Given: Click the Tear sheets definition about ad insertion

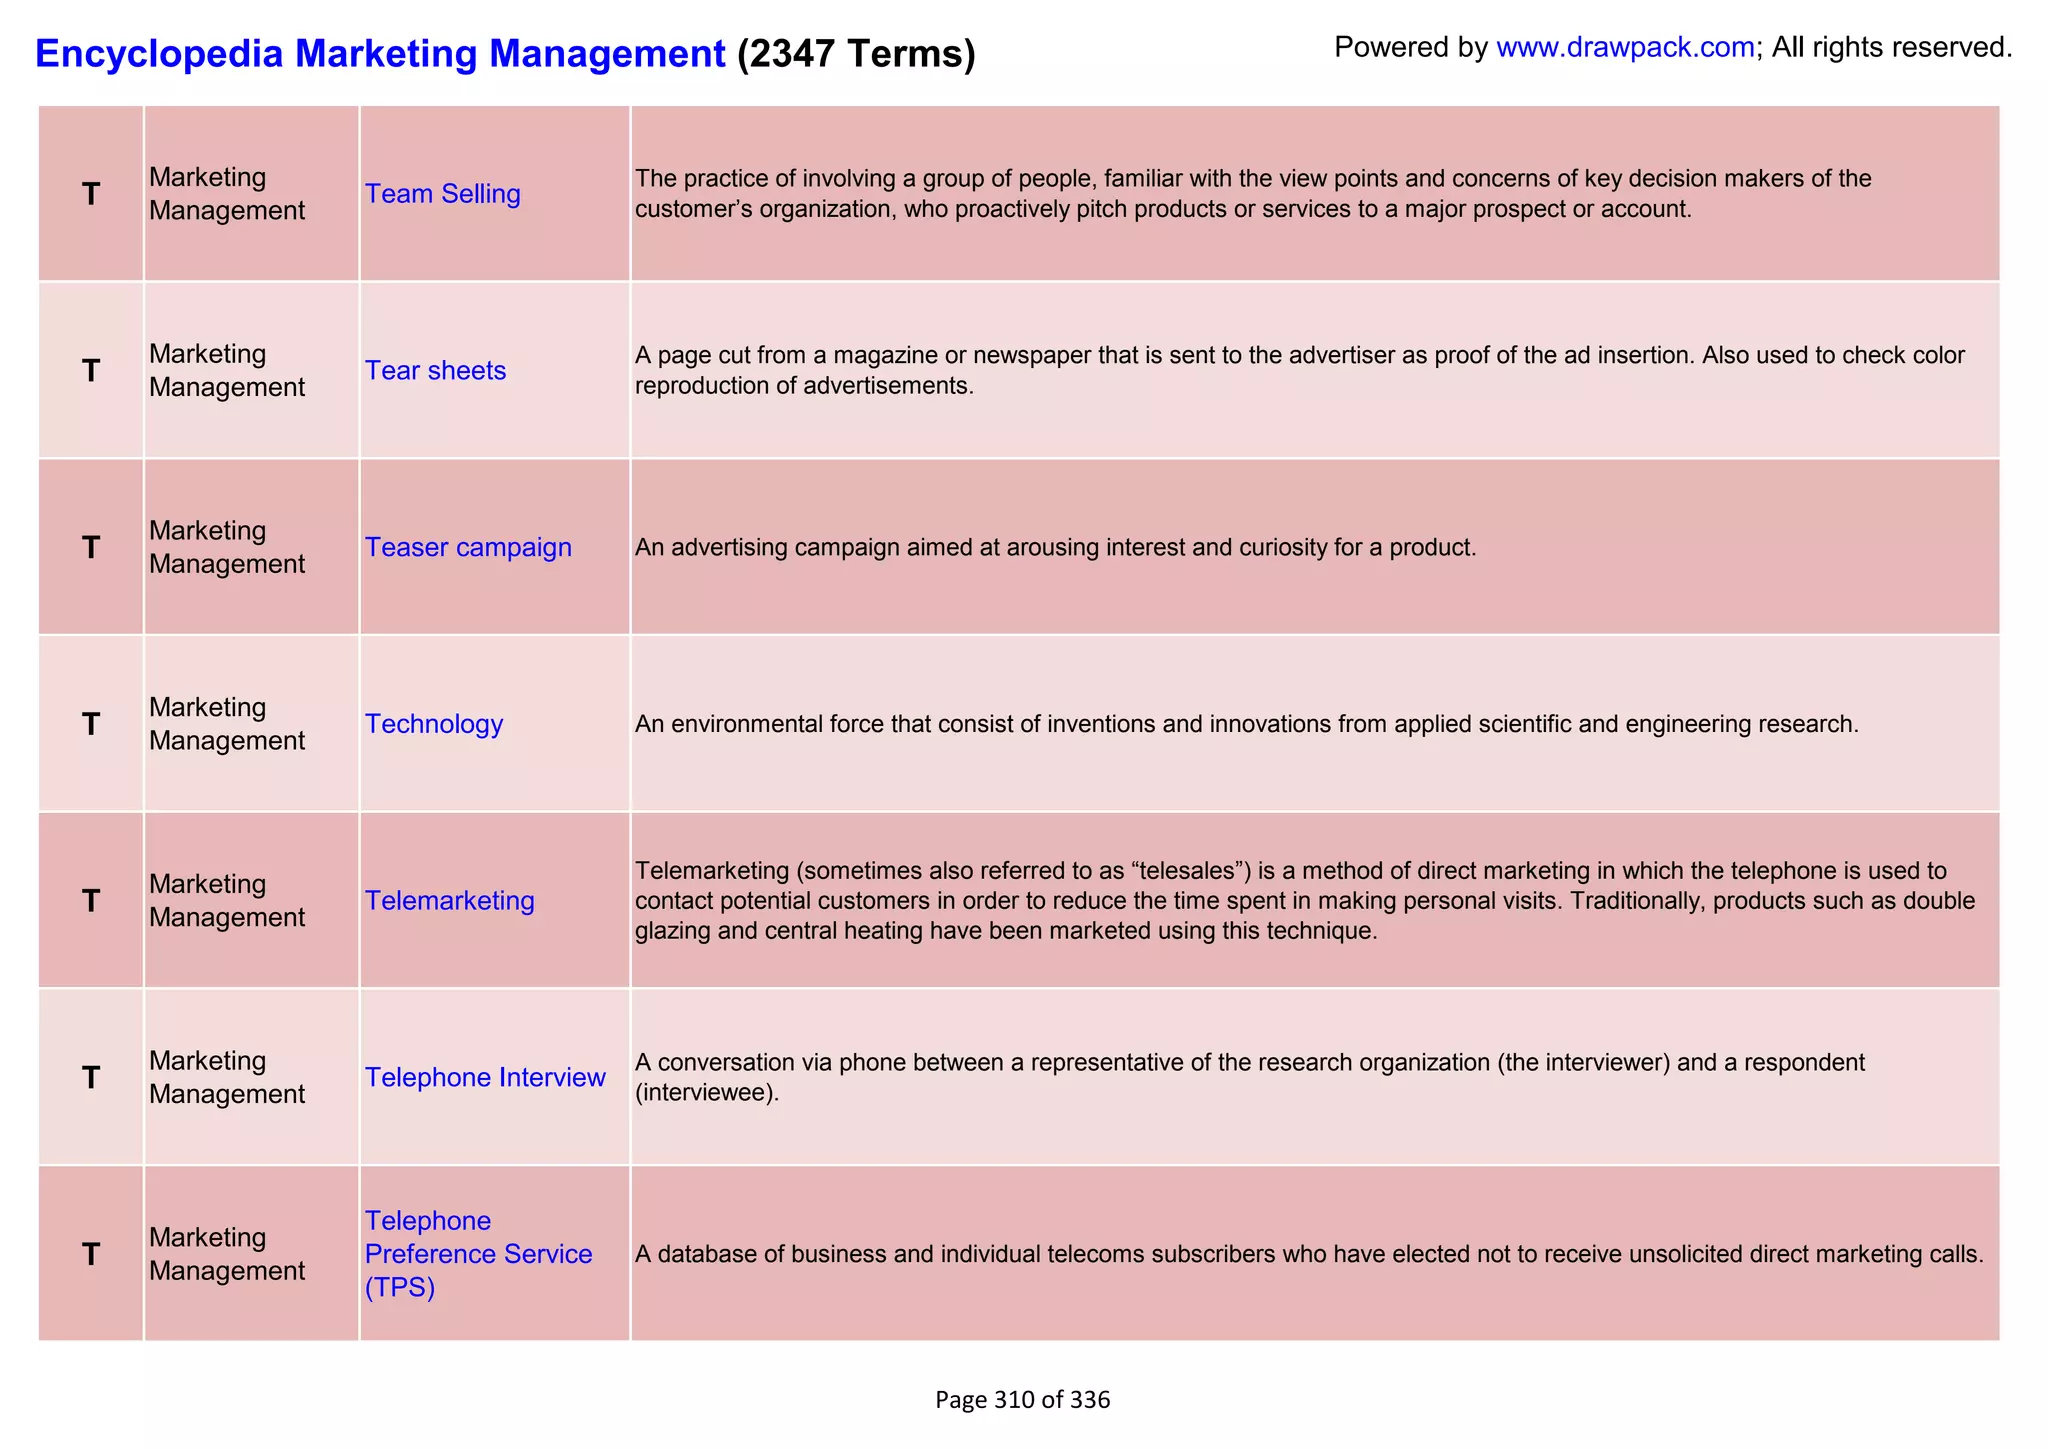Looking at the screenshot, I should 1300,370.
